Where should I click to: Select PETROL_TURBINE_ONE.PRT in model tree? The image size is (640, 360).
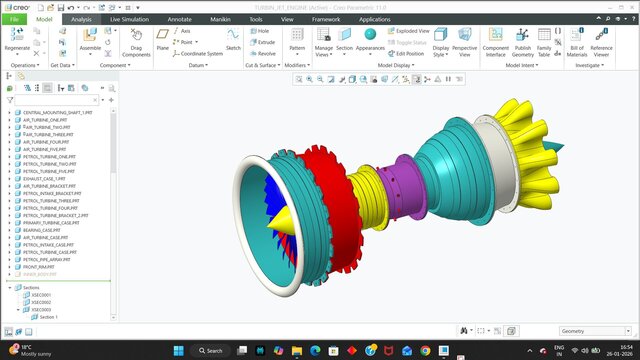(x=49, y=157)
